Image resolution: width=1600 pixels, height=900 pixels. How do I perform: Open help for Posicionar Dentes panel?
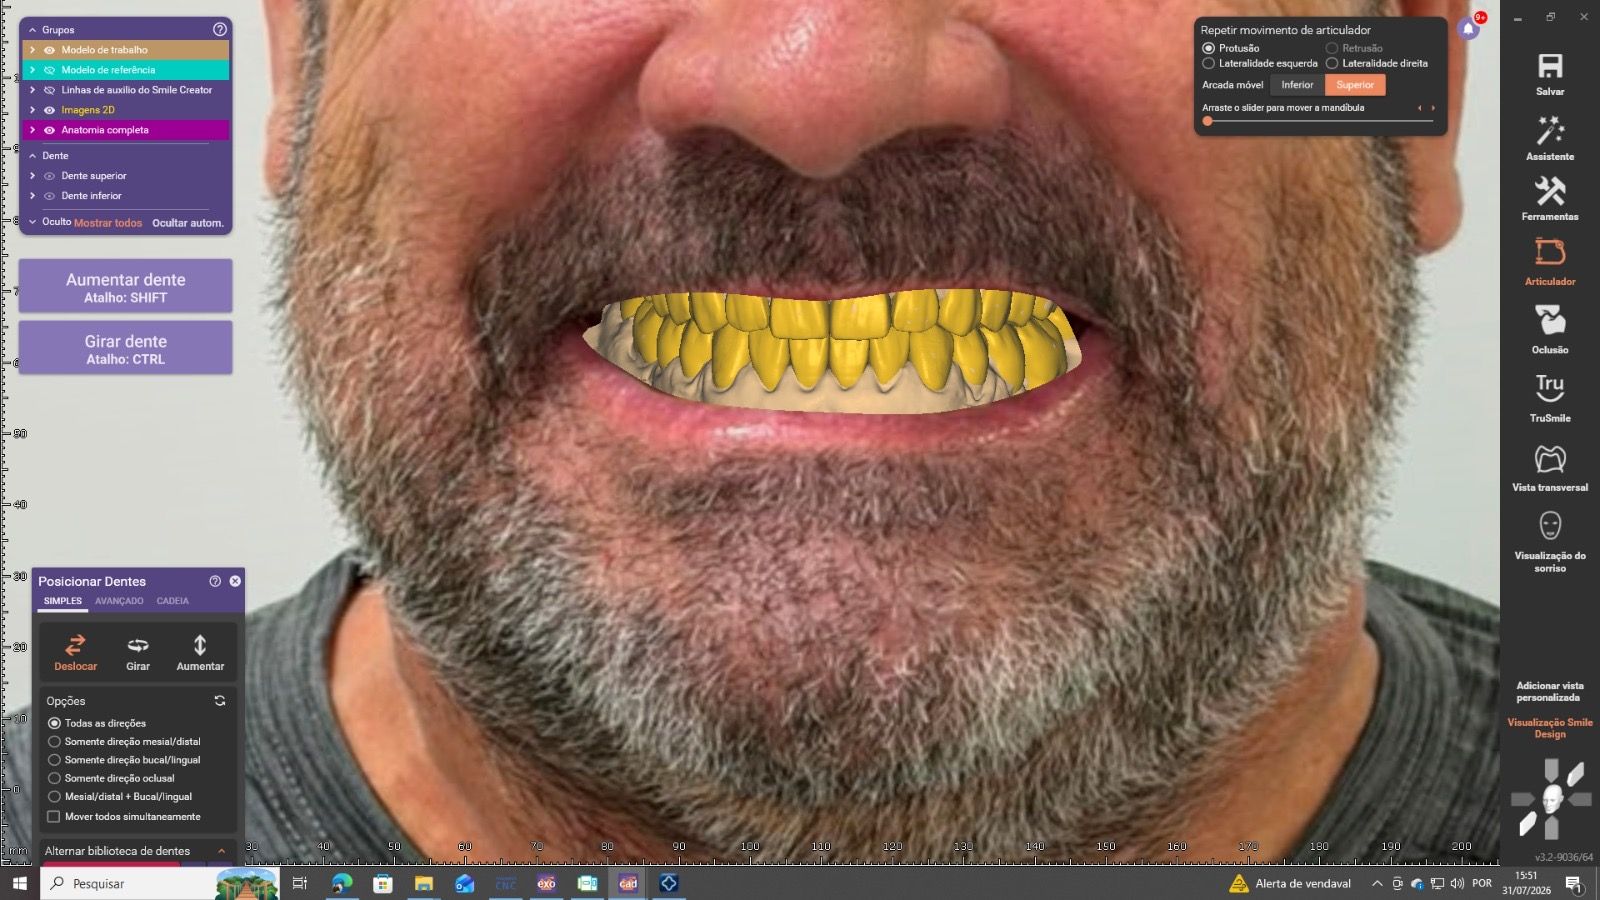(215, 581)
